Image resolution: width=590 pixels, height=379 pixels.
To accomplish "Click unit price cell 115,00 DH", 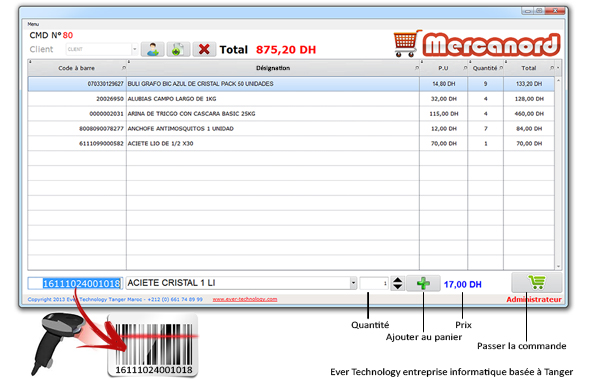I will click(444, 114).
